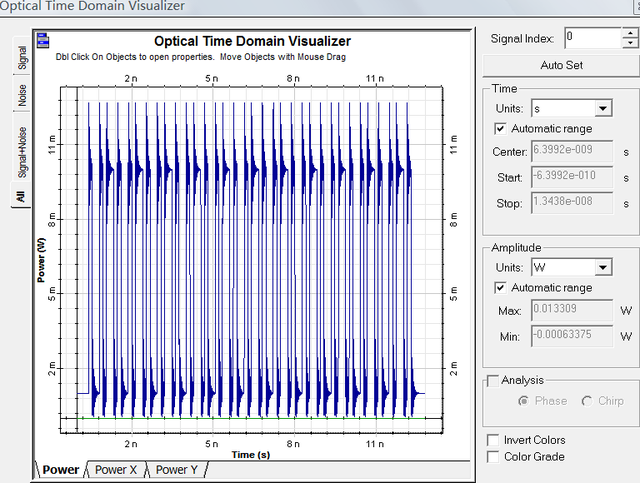Decrement the Signal Index spinner down arrow

click(x=631, y=43)
